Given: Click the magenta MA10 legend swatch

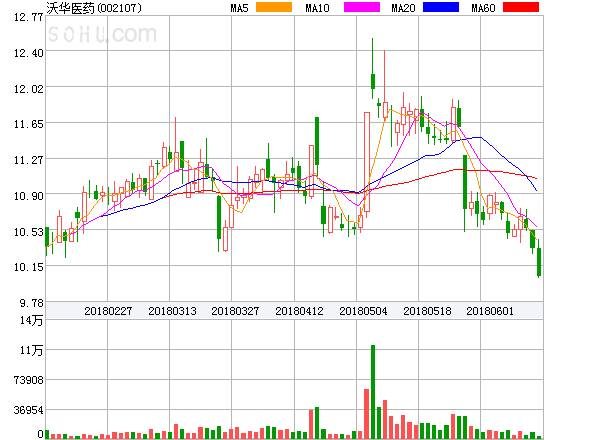Looking at the screenshot, I should click(x=362, y=7).
